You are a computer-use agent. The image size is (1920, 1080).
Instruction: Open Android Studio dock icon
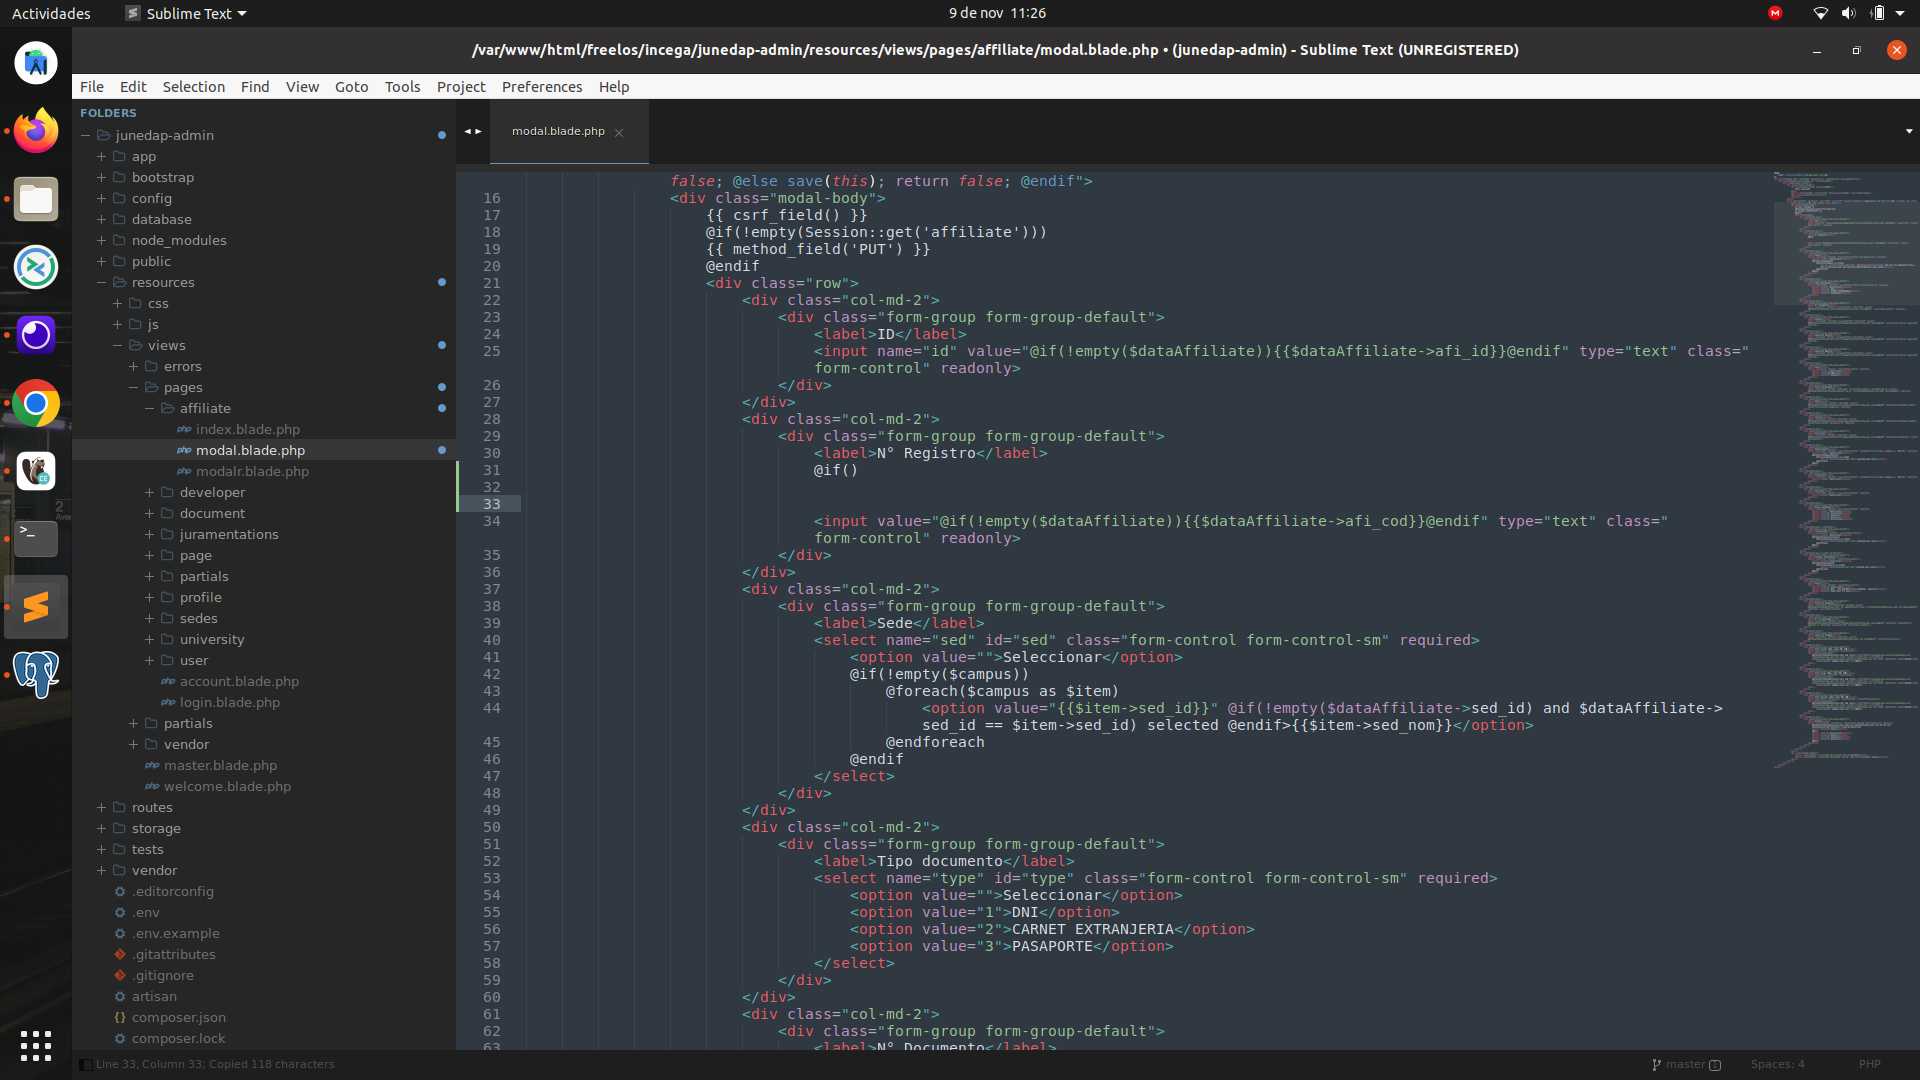36,63
